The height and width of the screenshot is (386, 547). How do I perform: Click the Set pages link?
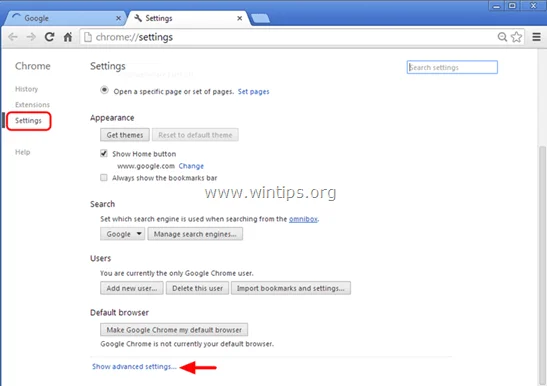[x=254, y=91]
